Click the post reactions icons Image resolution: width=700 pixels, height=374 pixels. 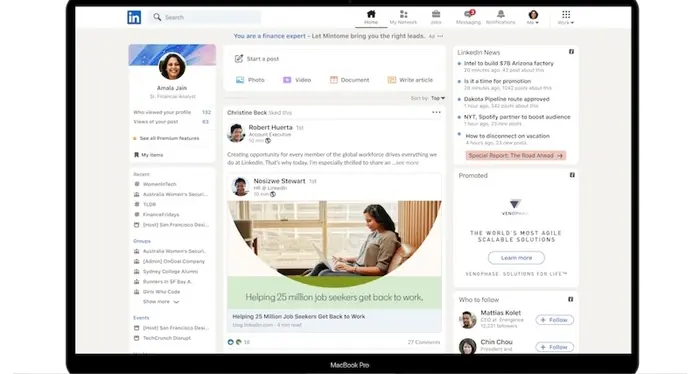point(234,342)
